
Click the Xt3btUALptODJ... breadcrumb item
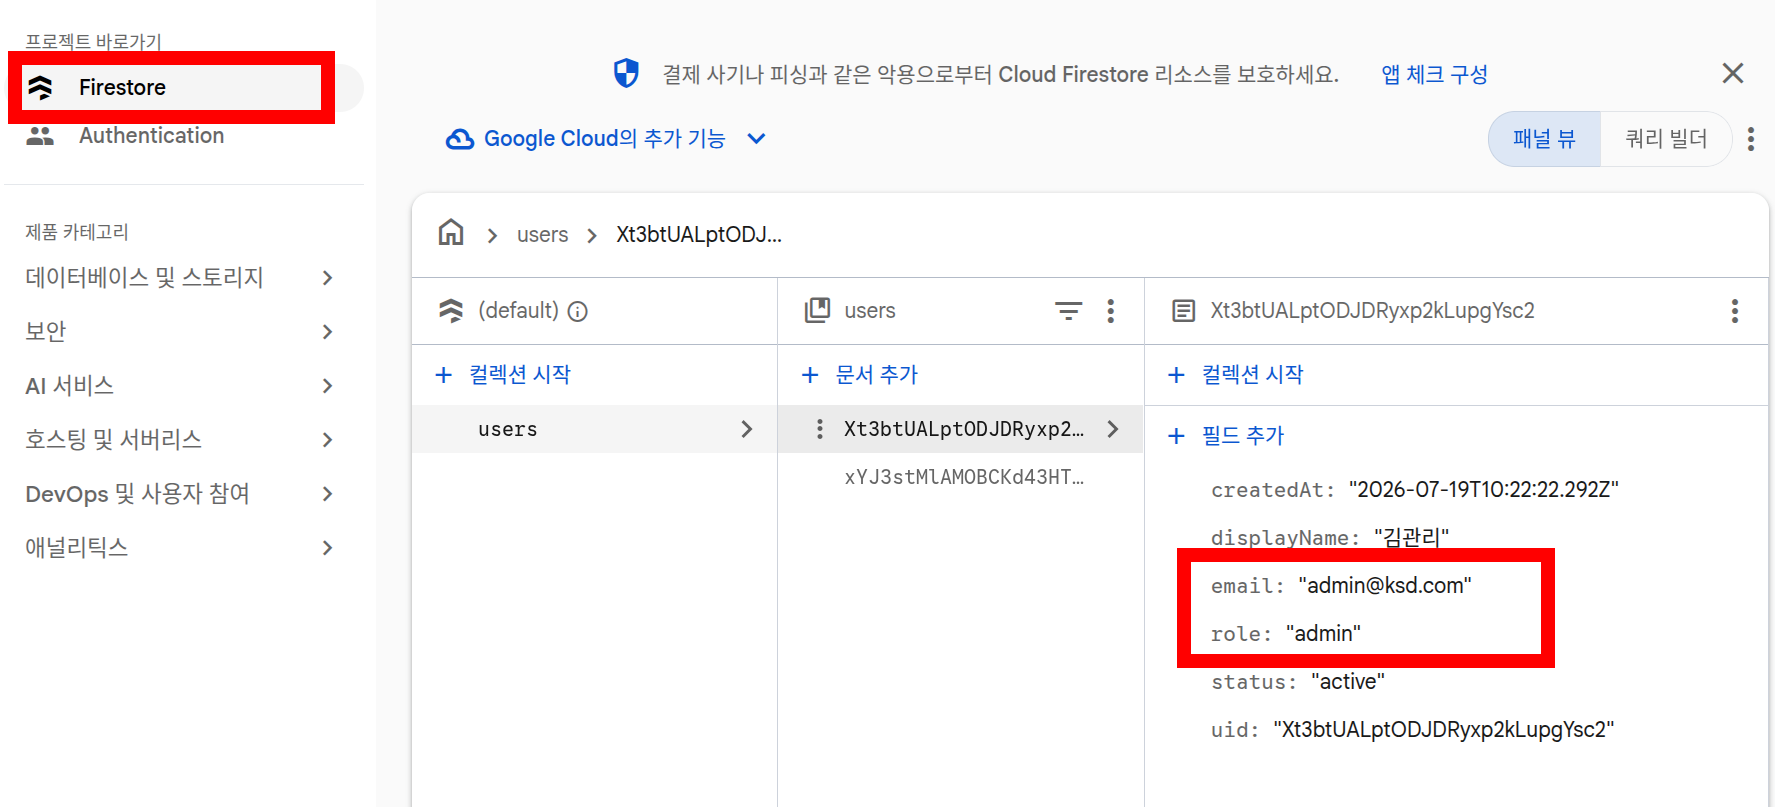(x=699, y=235)
